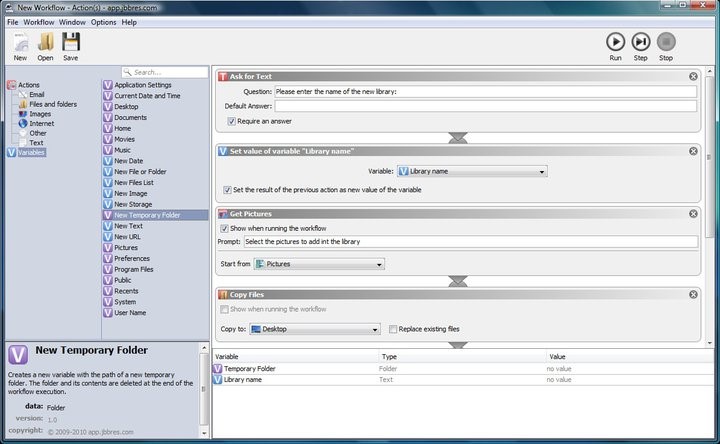
Task: Run the workflow with the Run button
Action: point(615,44)
